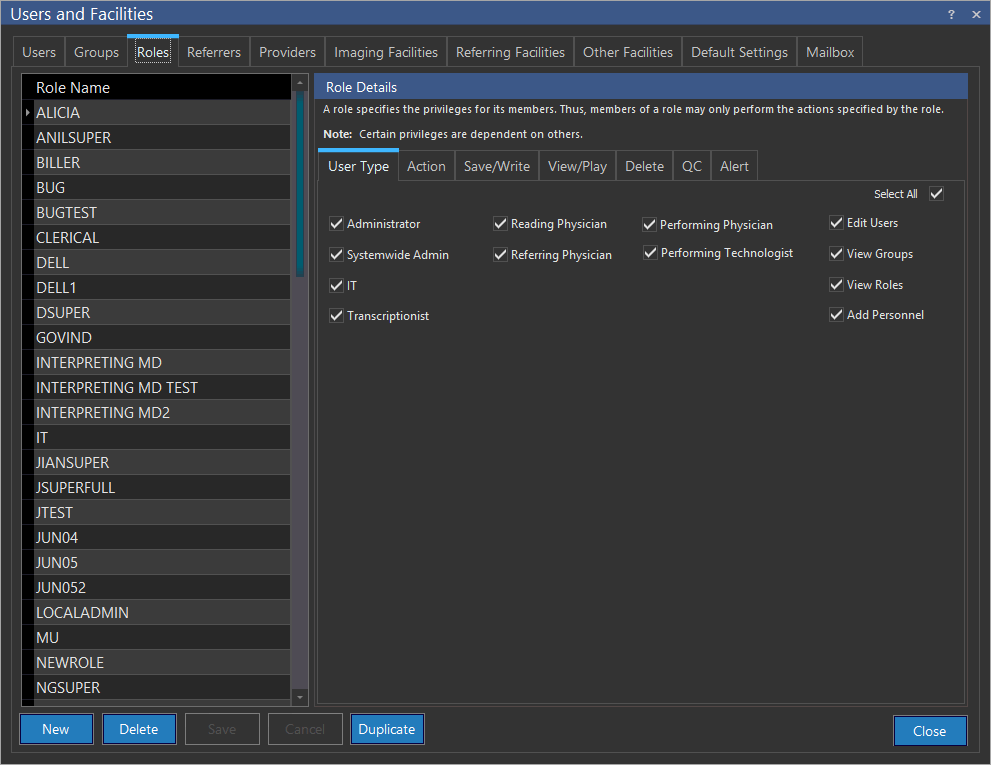
Task: Select the INTERPRETING MD role row
Action: point(98,362)
